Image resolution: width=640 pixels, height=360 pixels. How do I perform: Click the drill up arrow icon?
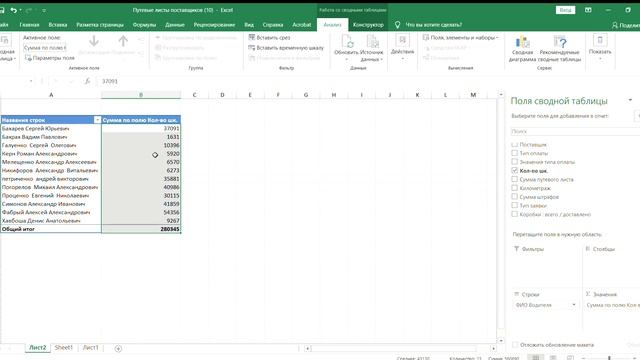click(123, 41)
